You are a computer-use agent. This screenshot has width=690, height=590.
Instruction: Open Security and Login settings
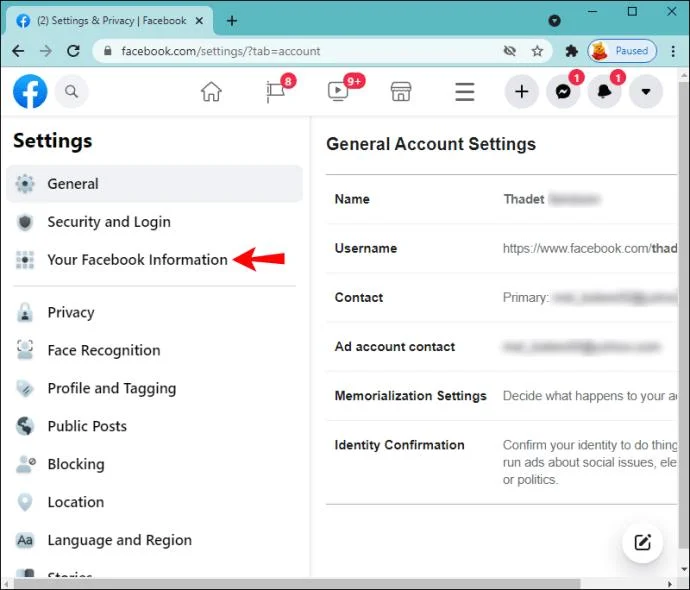(154, 222)
